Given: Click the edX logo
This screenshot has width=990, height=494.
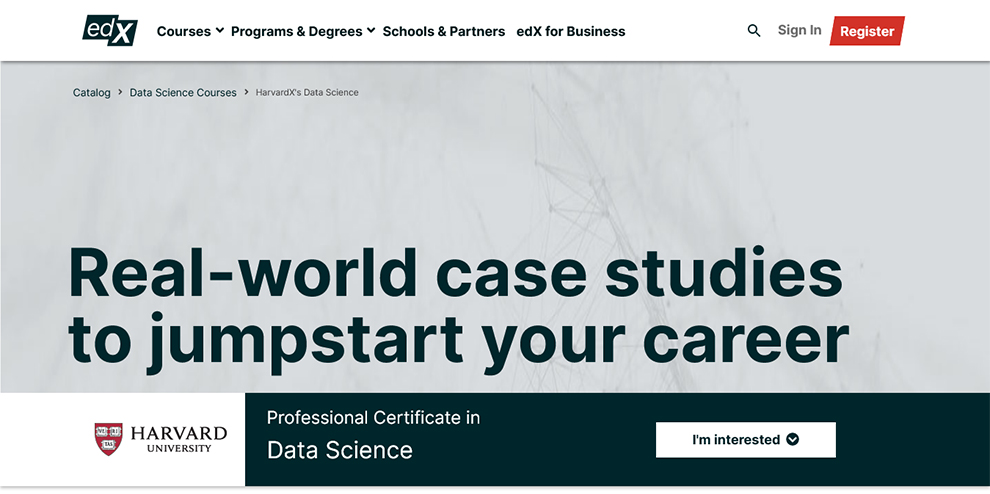Looking at the screenshot, I should tap(110, 30).
